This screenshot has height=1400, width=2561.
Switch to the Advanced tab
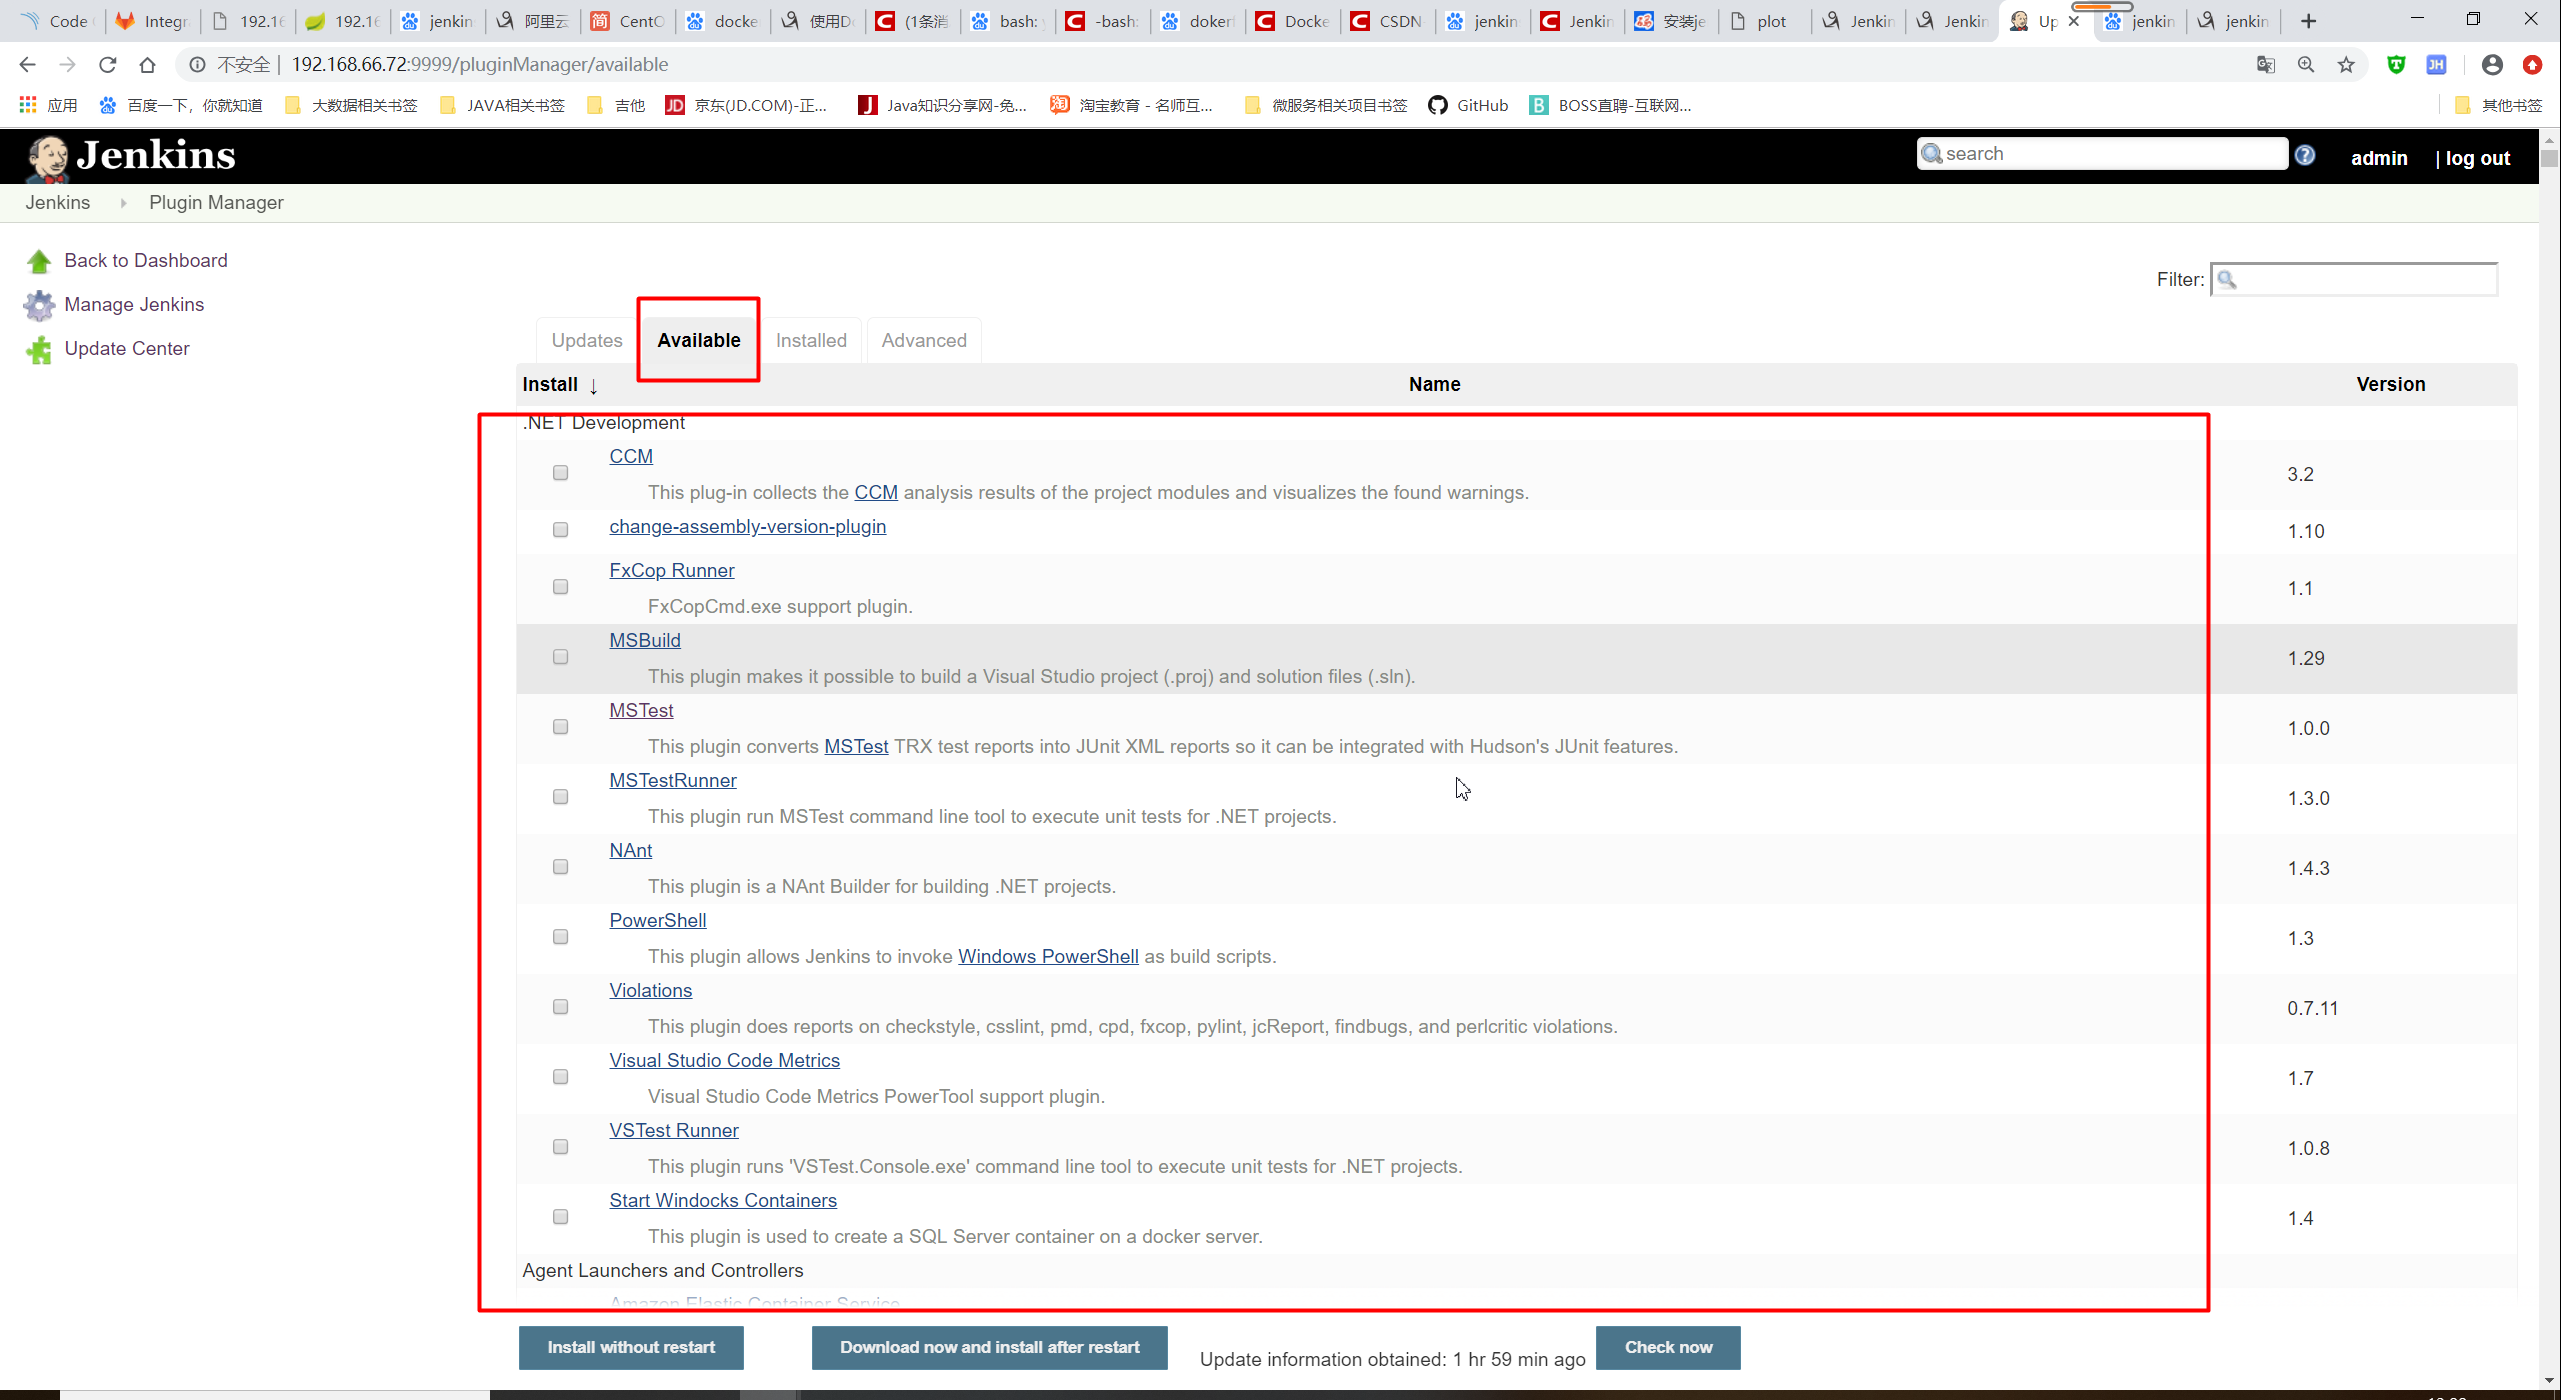pos(923,340)
